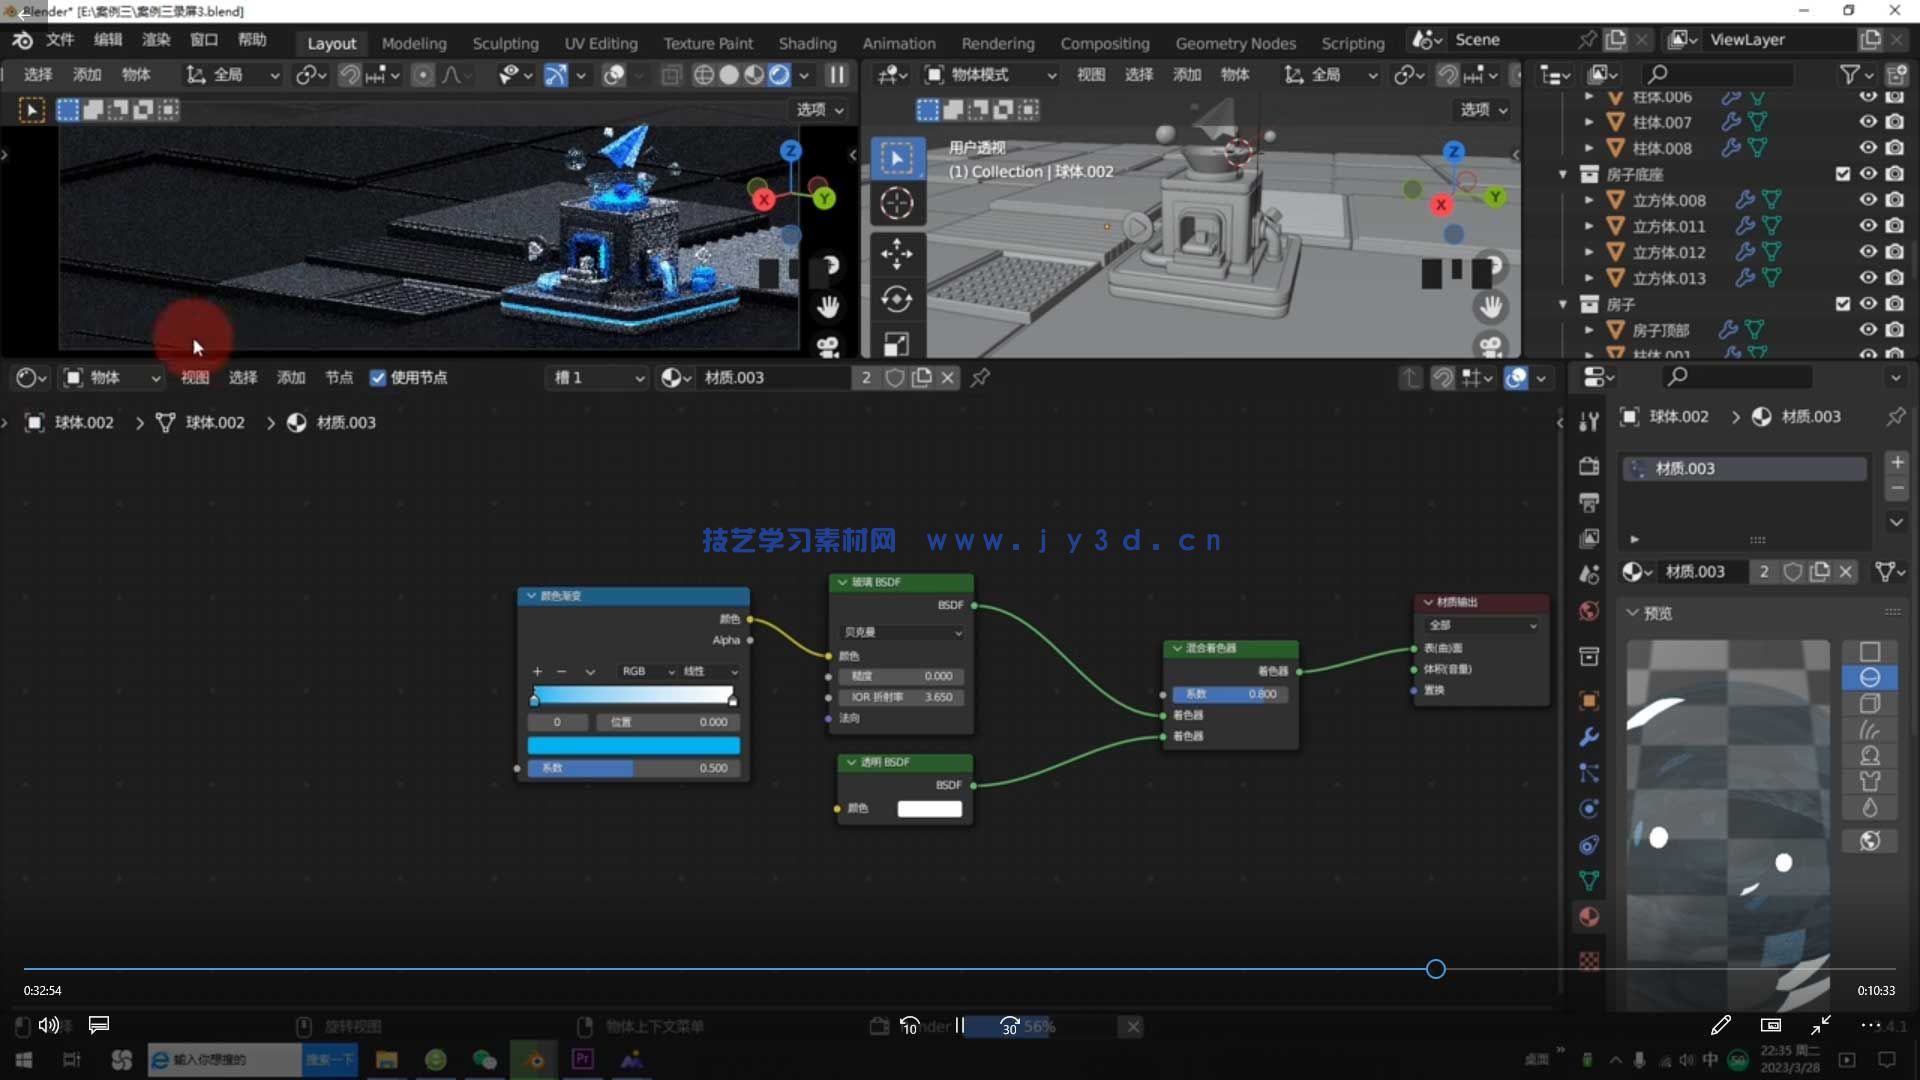Image resolution: width=1920 pixels, height=1080 pixels.
Task: Click 节点 menu in node editor
Action: pyautogui.click(x=339, y=378)
